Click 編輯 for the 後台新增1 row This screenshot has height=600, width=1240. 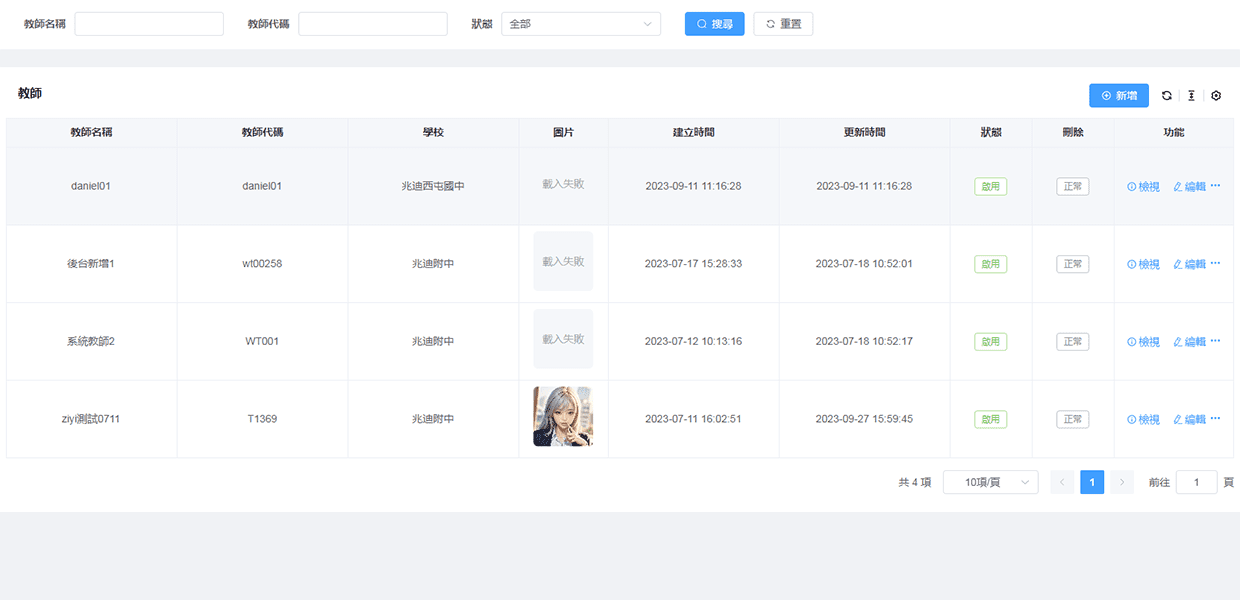1189,264
